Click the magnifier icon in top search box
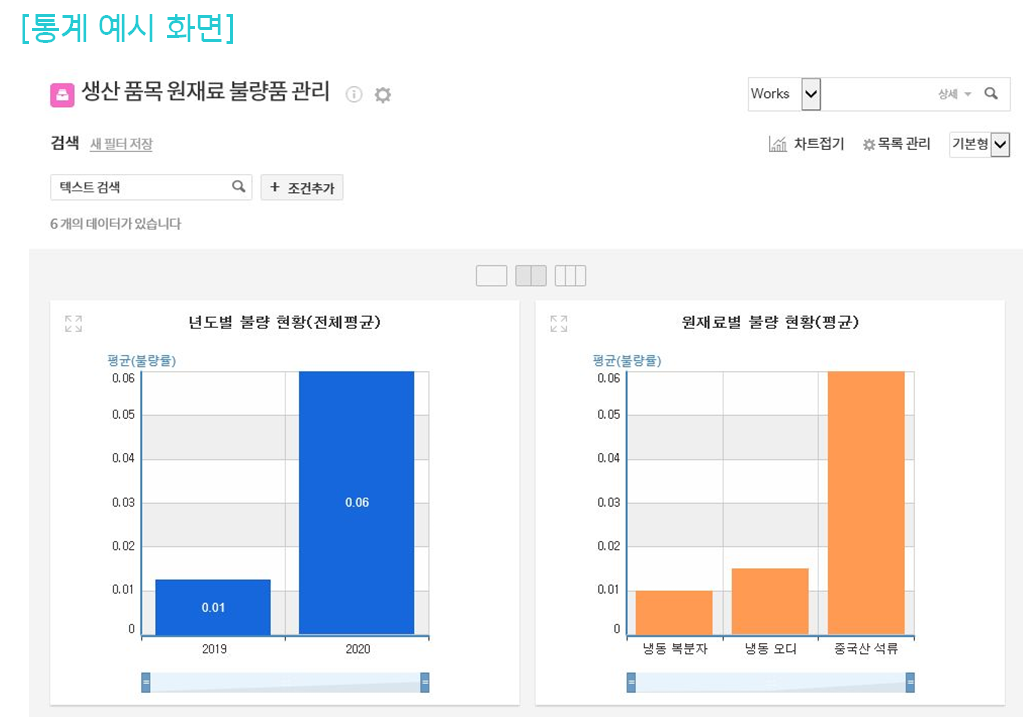 coord(991,94)
